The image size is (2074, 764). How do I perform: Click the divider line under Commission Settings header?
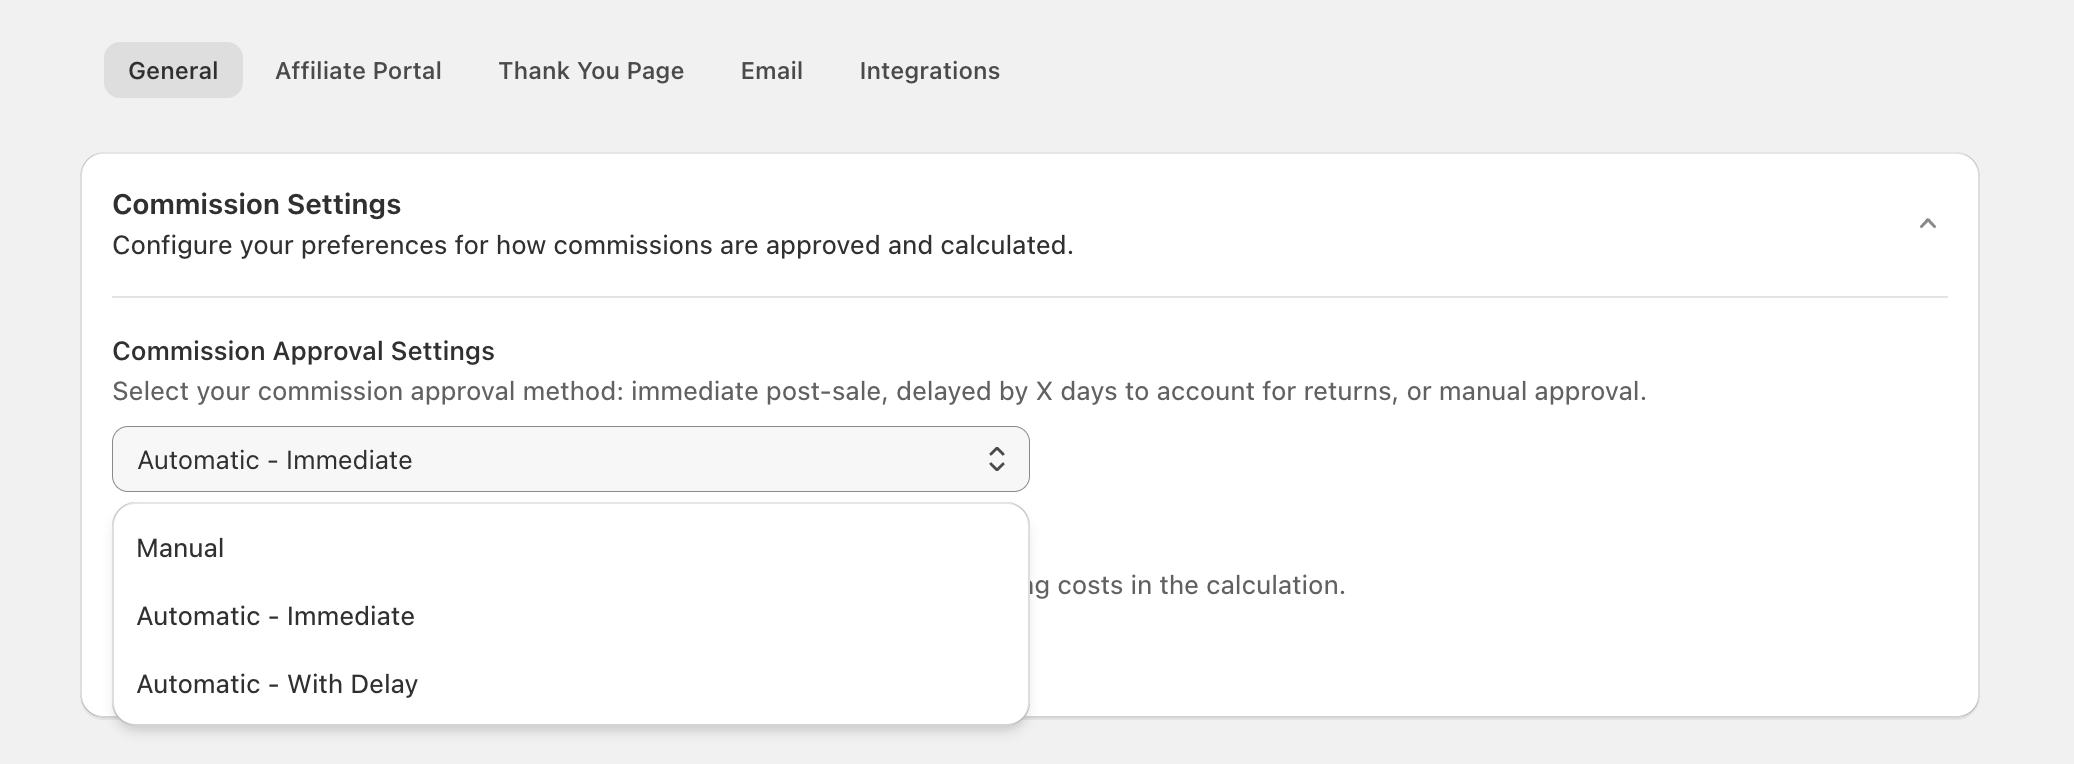tap(1029, 297)
